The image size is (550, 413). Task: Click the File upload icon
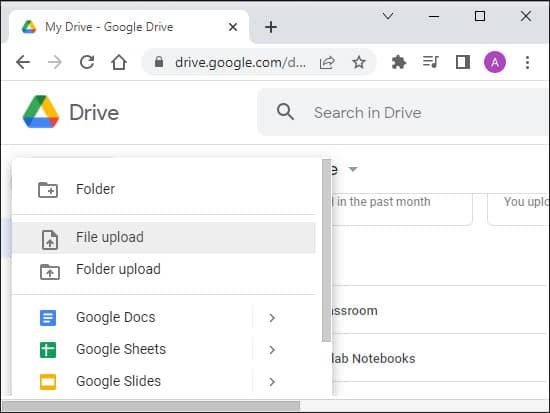coord(50,240)
